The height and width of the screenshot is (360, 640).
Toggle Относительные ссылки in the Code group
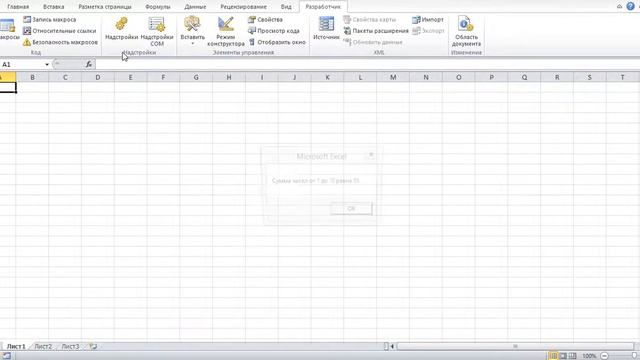[60, 31]
